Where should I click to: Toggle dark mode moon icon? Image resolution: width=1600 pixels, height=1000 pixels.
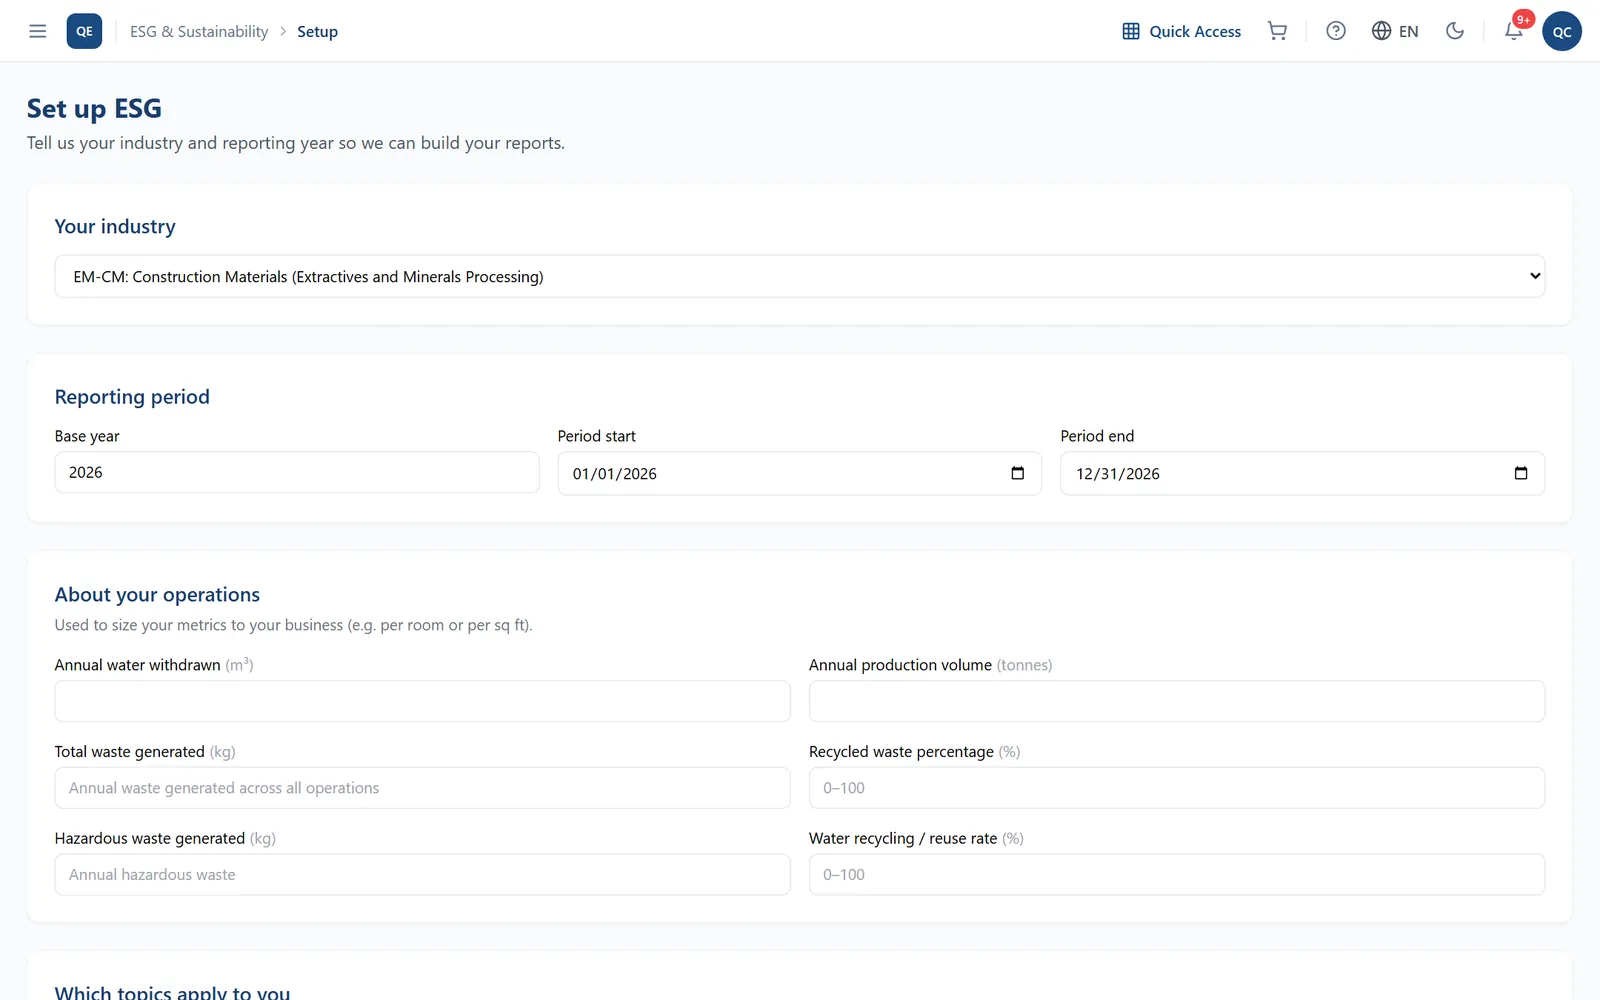(x=1455, y=31)
